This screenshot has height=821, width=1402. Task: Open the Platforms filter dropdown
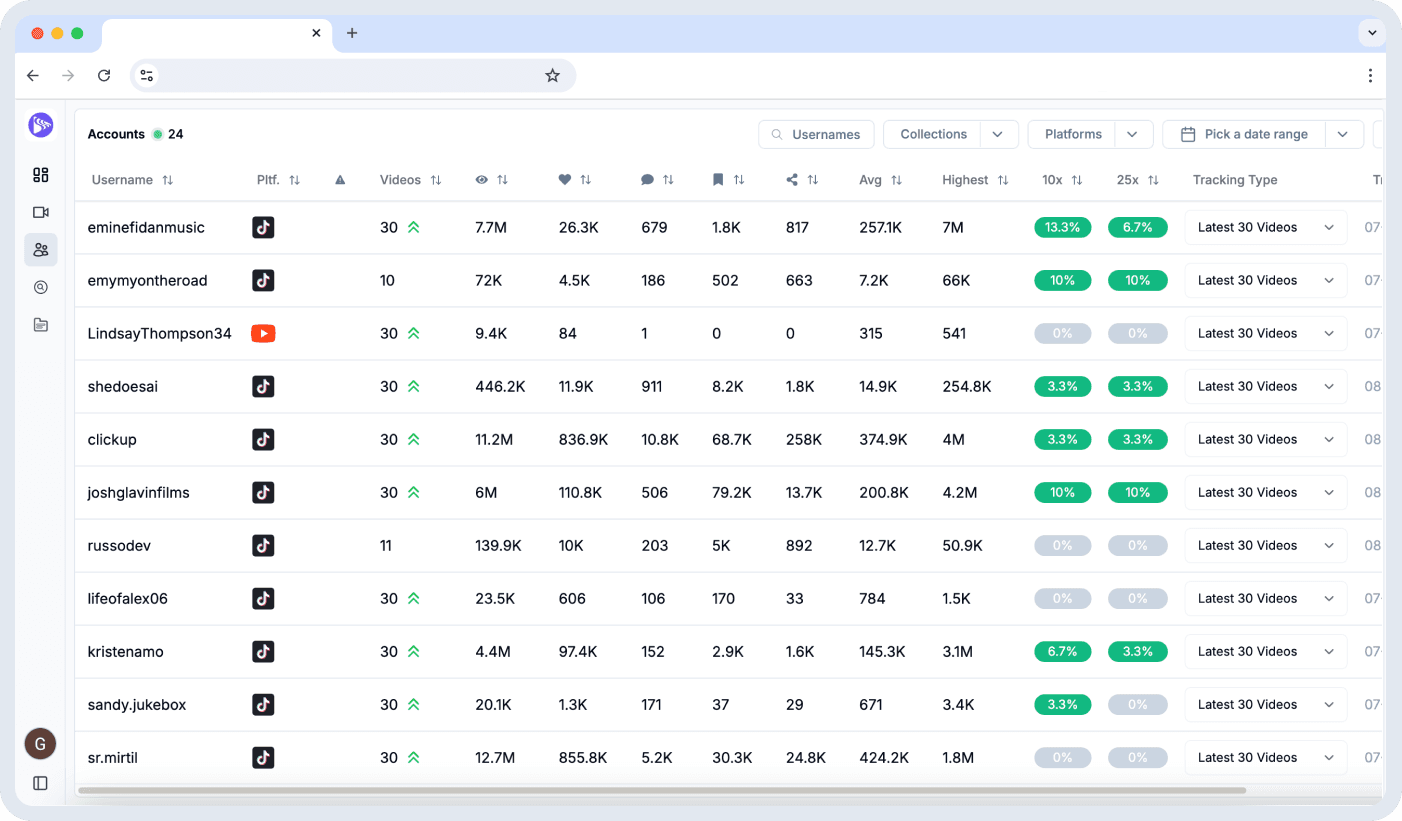1132,134
